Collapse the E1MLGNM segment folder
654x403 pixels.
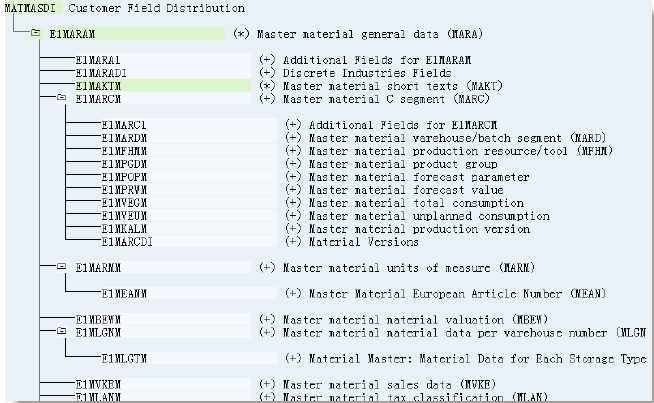pos(61,331)
